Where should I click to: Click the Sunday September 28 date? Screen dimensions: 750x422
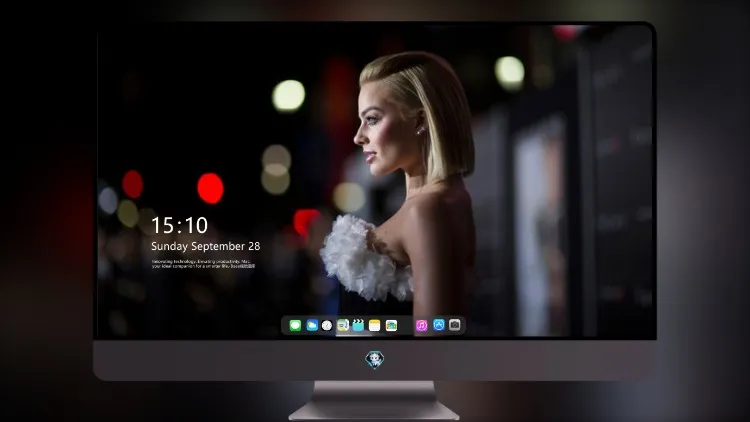pyautogui.click(x=206, y=246)
